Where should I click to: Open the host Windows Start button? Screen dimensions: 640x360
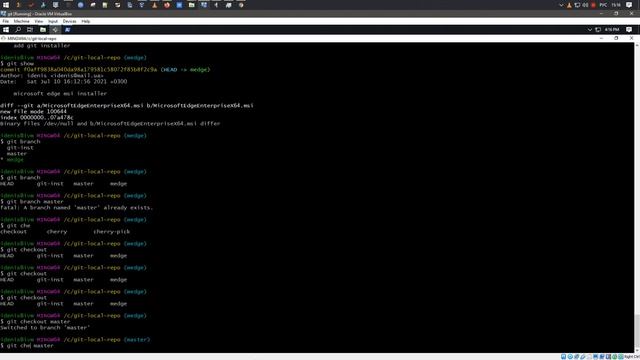tap(6, 5)
